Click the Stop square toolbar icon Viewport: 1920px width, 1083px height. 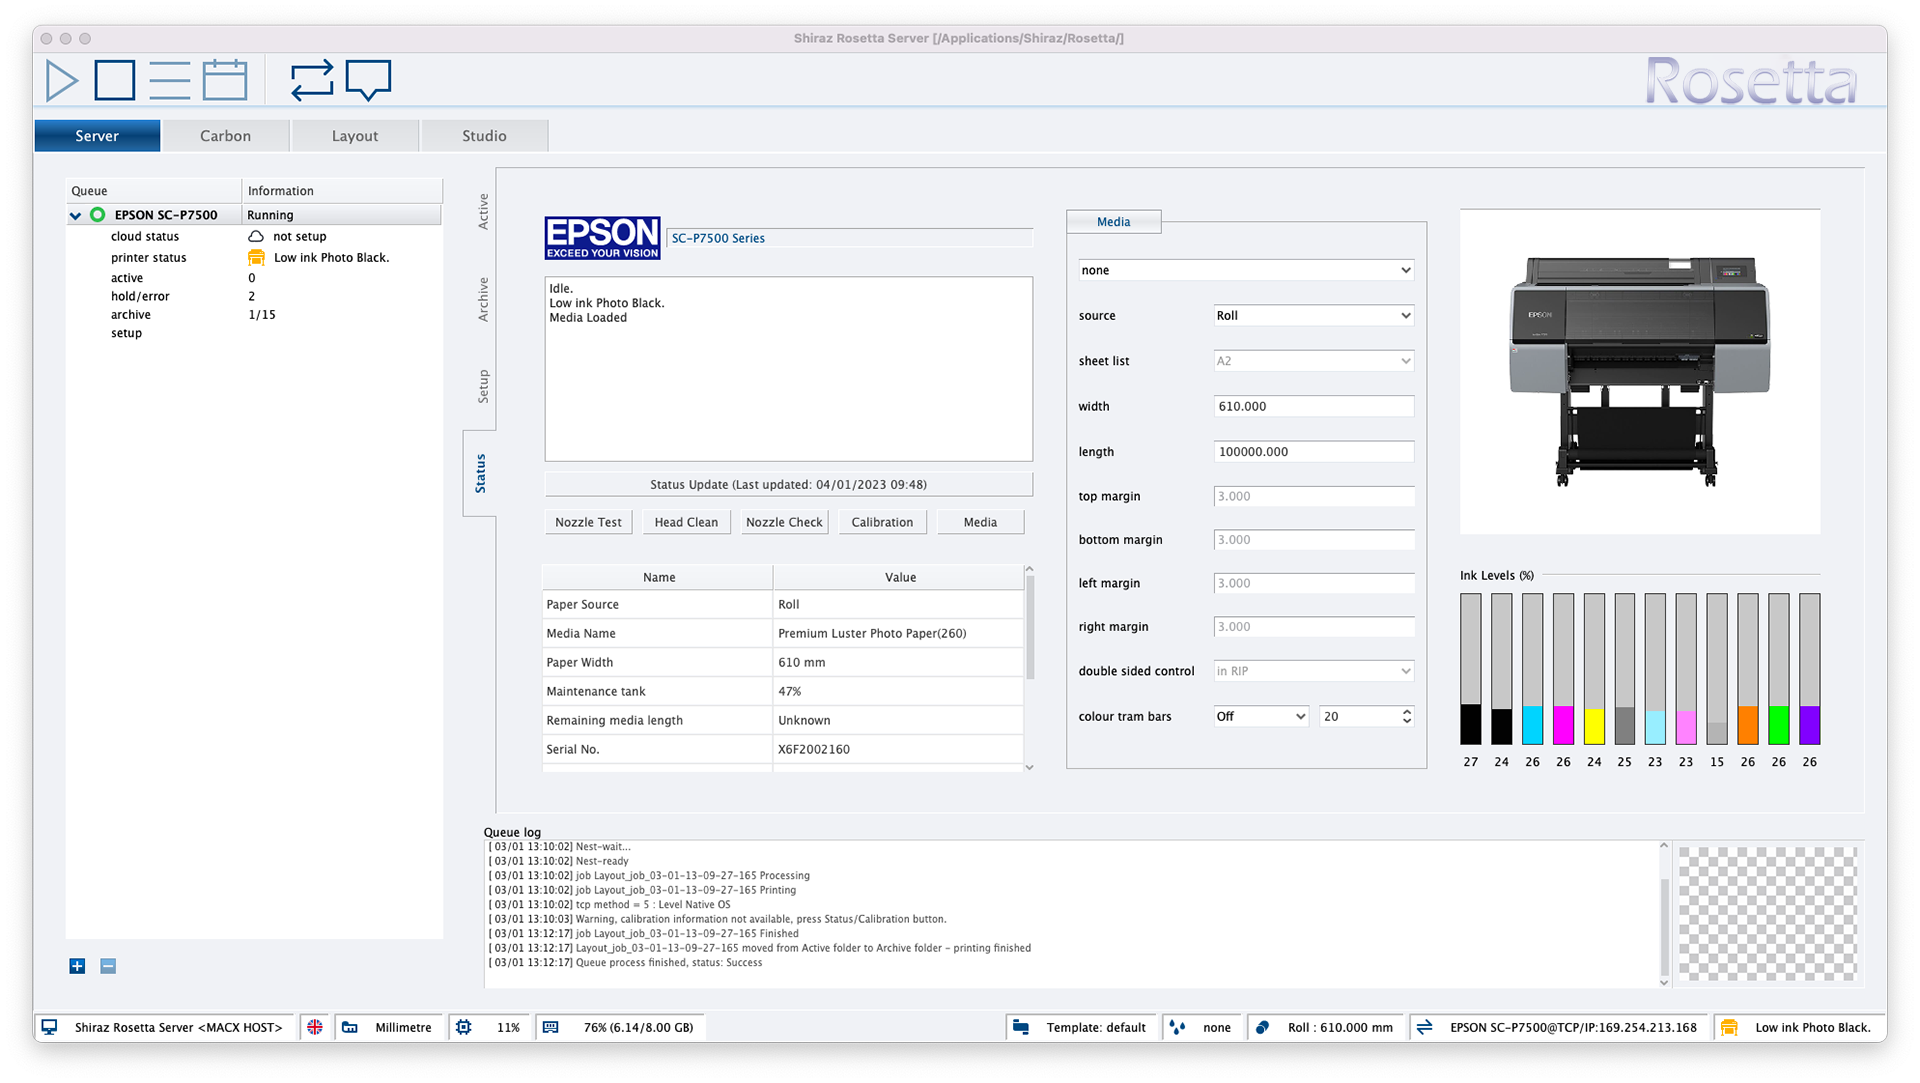click(115, 80)
